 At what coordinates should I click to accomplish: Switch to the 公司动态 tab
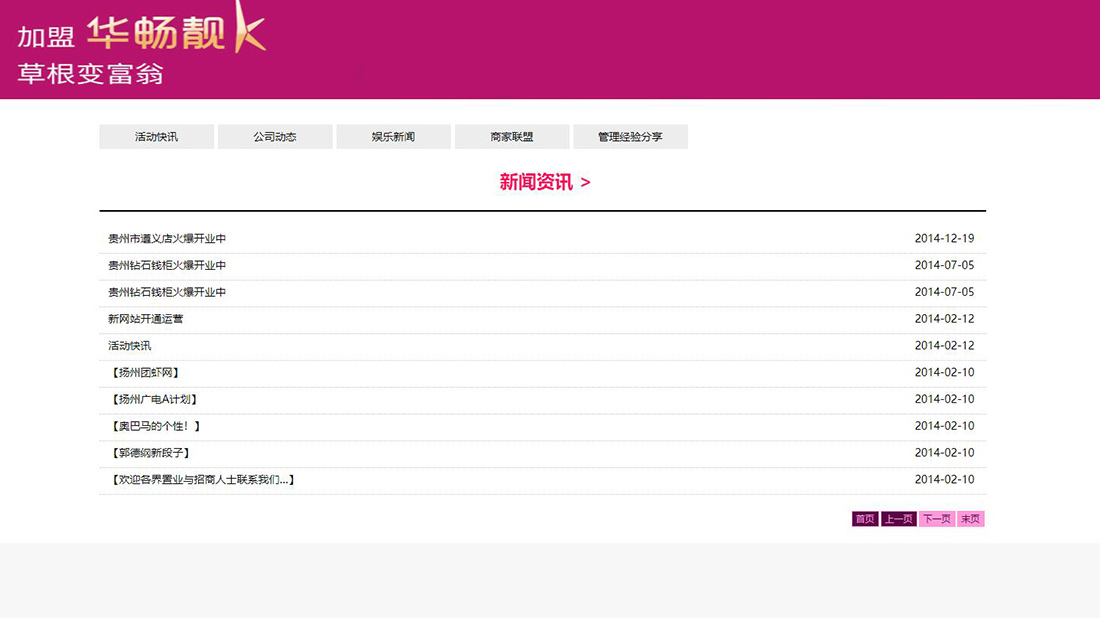(x=275, y=137)
